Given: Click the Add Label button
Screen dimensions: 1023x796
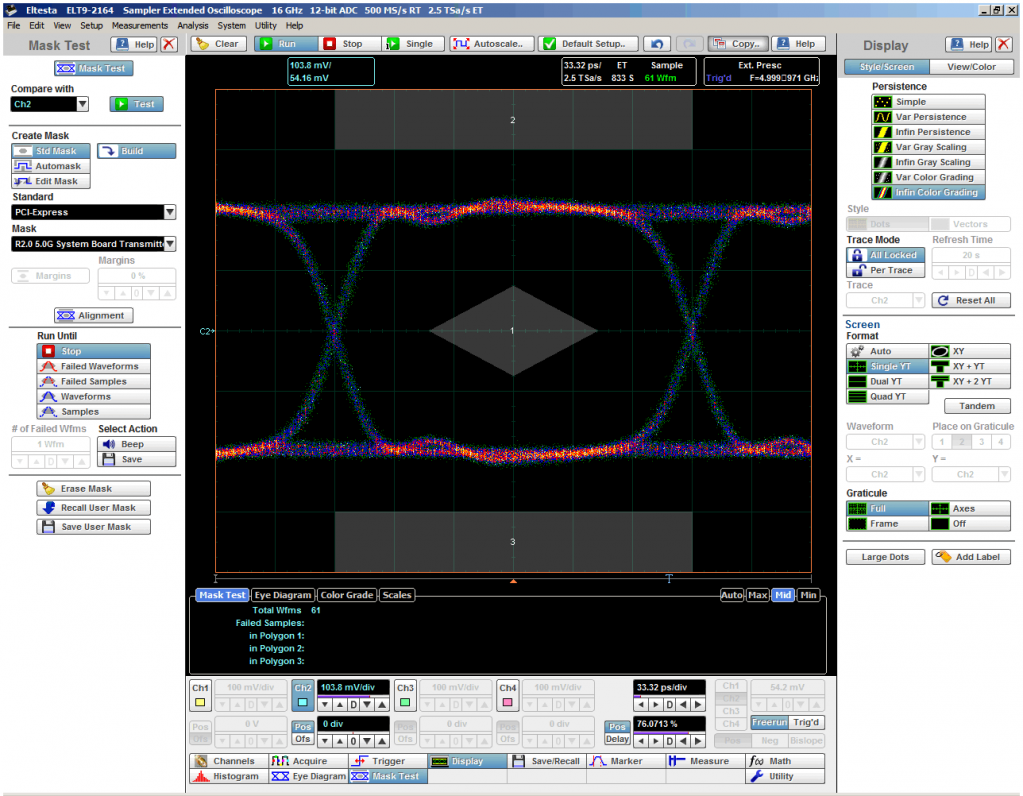Looking at the screenshot, I should [971, 557].
